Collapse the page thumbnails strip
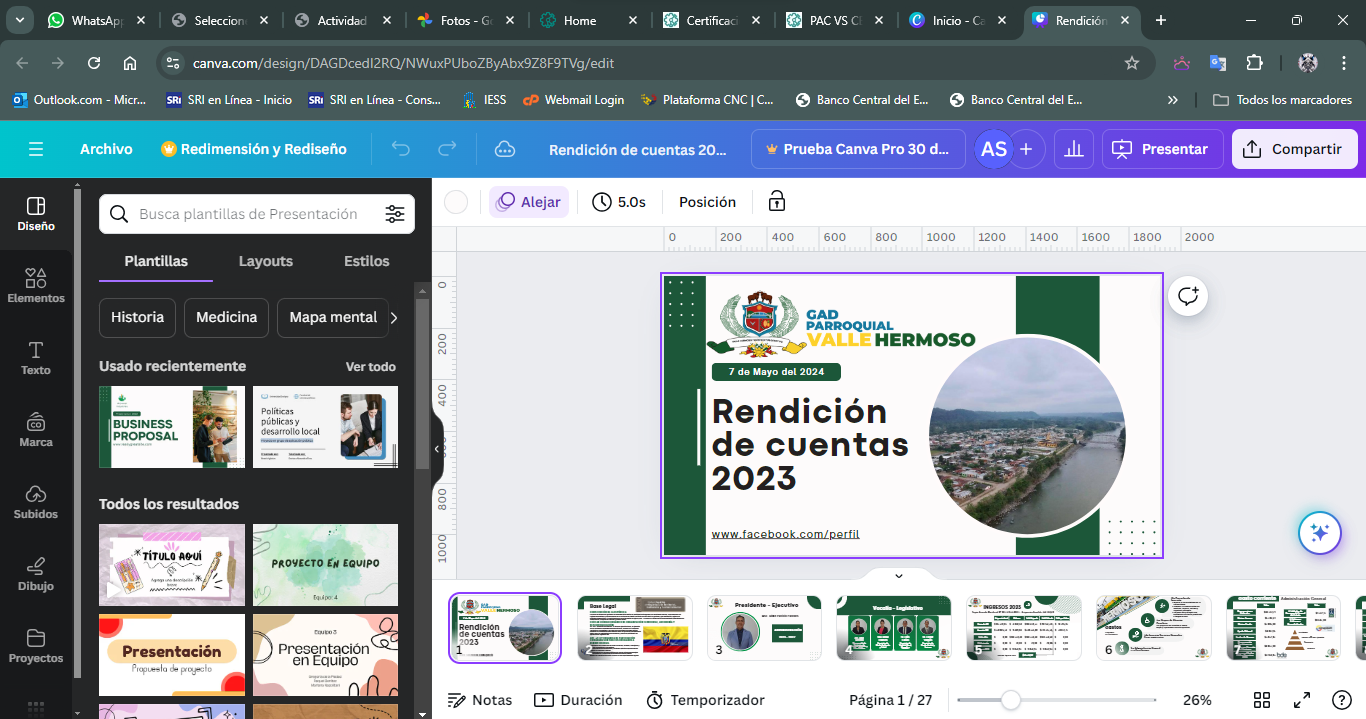Screen dimensions: 1366x719 [898, 576]
